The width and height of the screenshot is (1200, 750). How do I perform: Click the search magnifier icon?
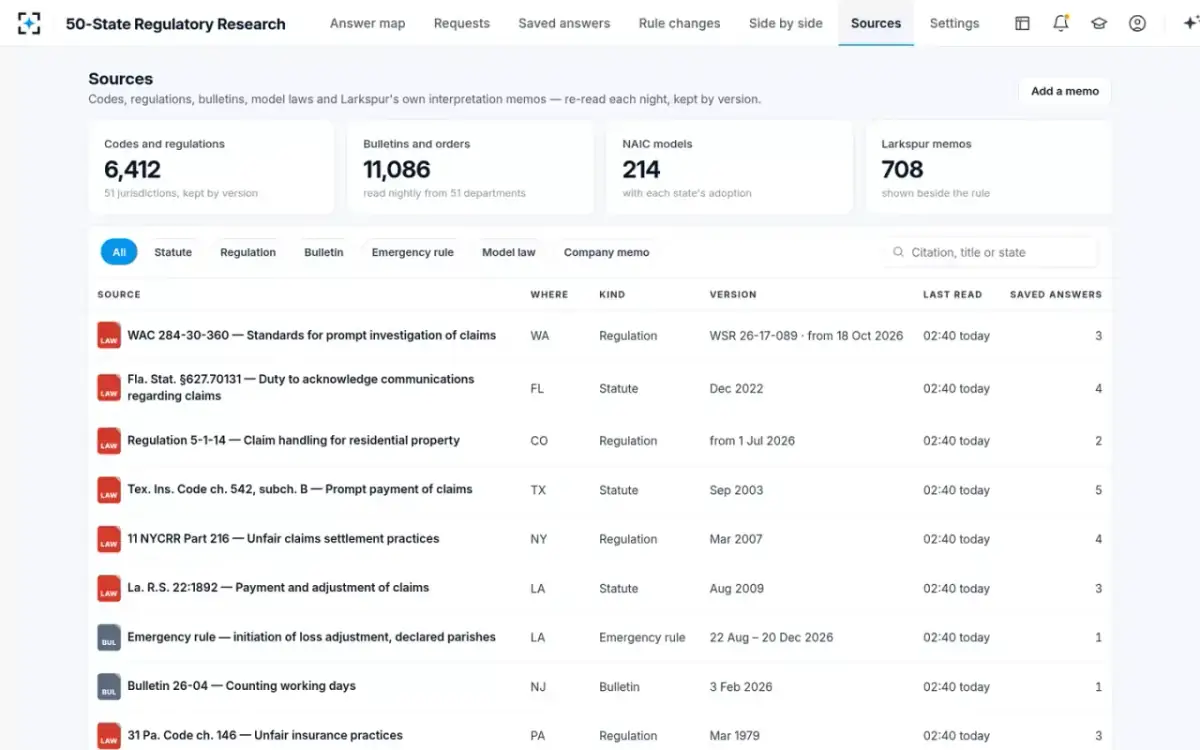coord(898,252)
